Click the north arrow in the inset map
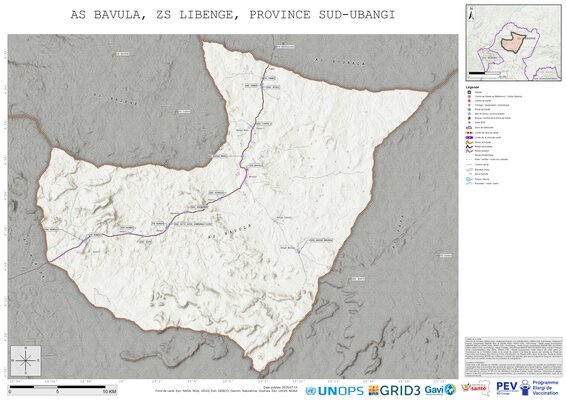Screen dimensions: 566x400 click(x=471, y=13)
